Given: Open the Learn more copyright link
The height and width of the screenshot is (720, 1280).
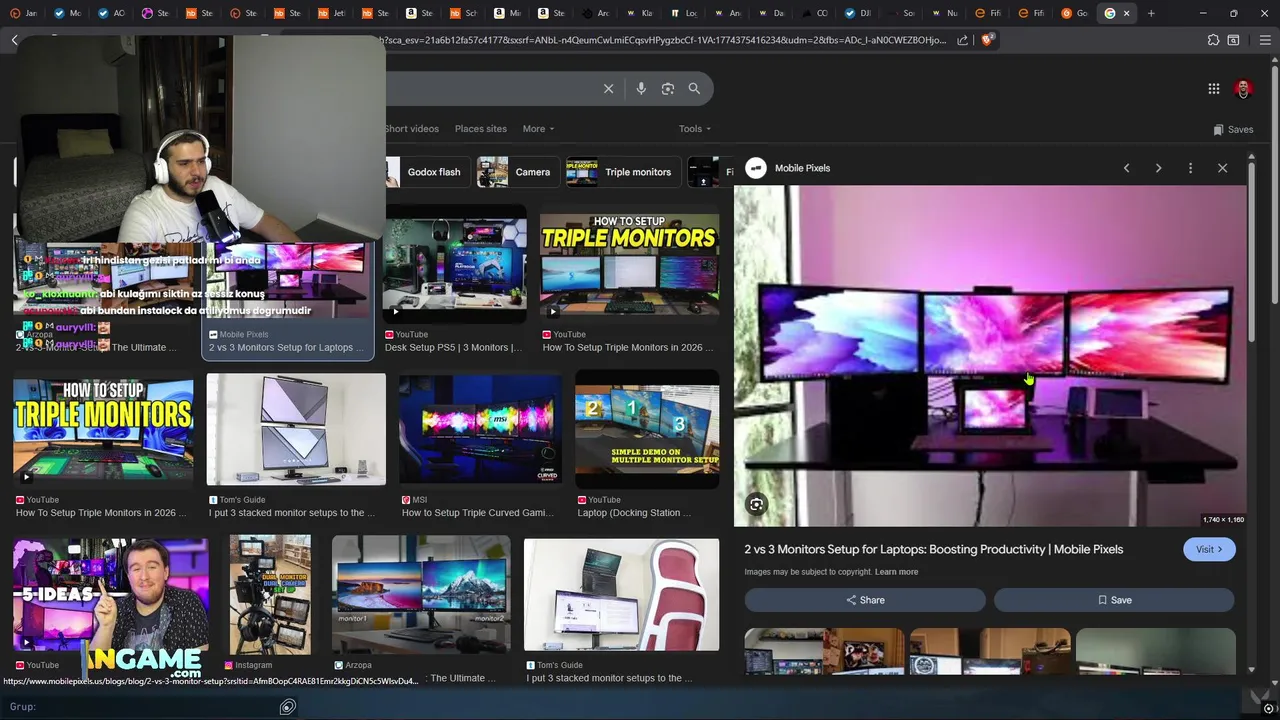Looking at the screenshot, I should pos(896,572).
